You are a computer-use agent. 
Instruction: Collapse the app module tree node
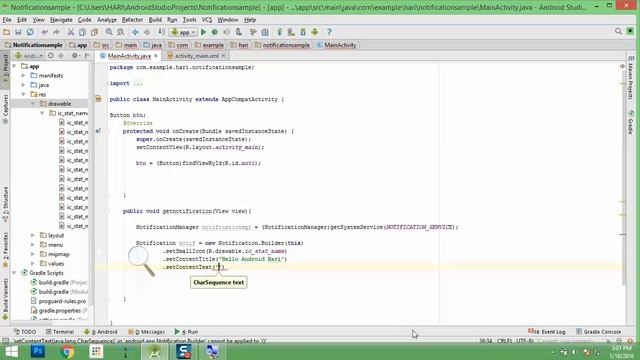pyautogui.click(x=15, y=66)
